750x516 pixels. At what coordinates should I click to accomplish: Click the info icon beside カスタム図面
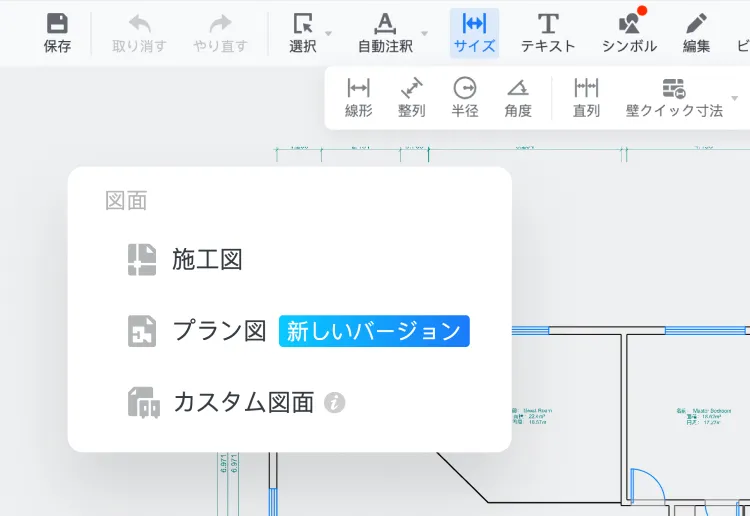[x=336, y=403]
